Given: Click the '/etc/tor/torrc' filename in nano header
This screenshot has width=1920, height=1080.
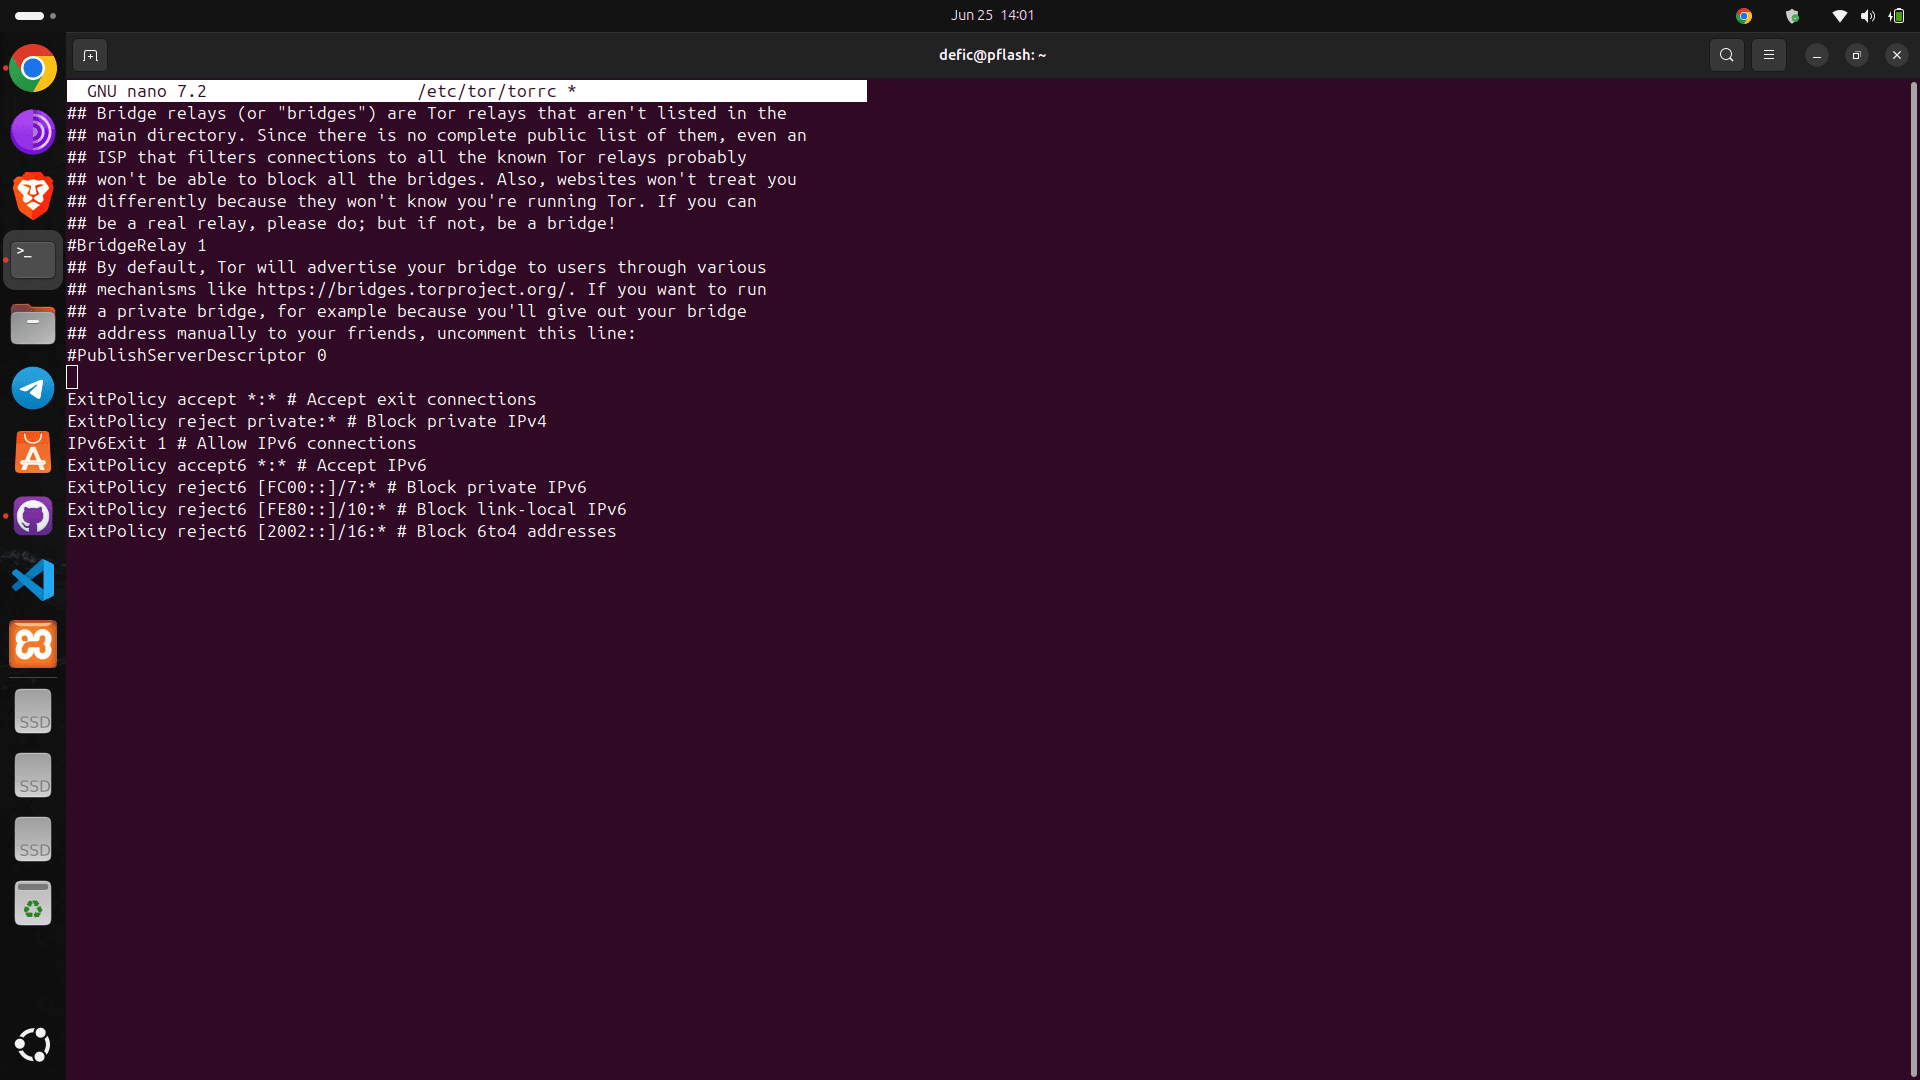Looking at the screenshot, I should pos(487,91).
